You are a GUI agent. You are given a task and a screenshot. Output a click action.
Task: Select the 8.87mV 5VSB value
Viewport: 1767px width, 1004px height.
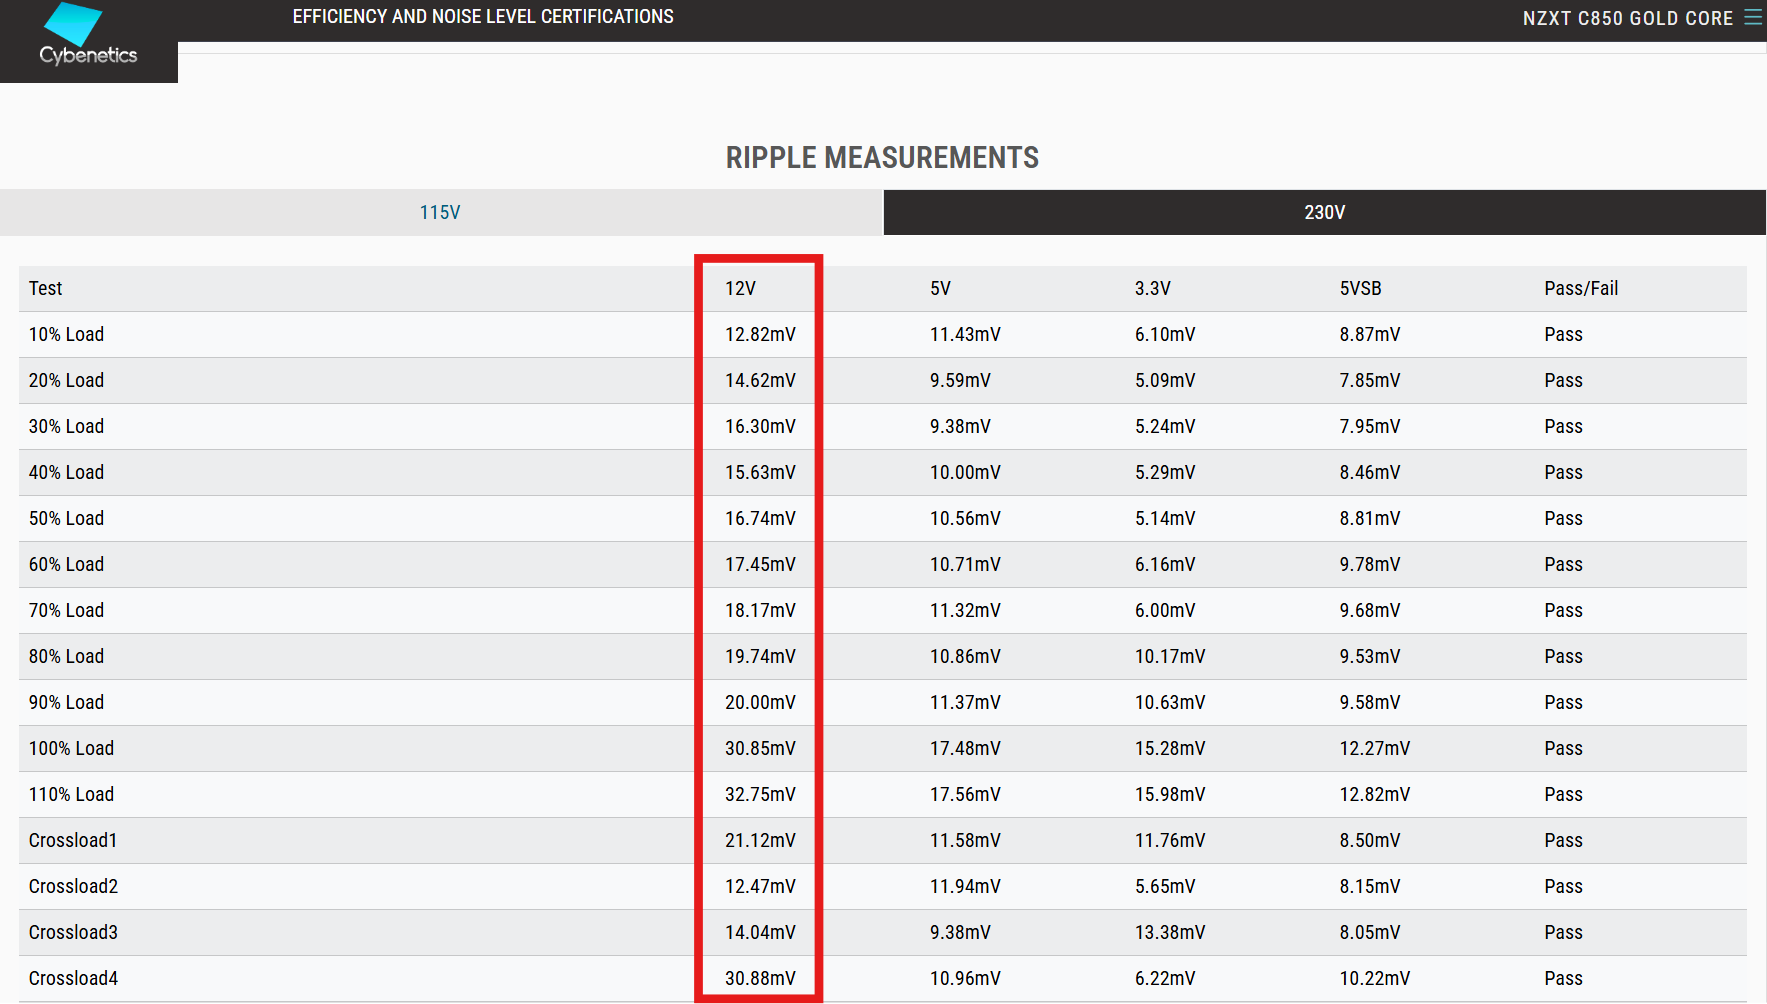coord(1370,334)
